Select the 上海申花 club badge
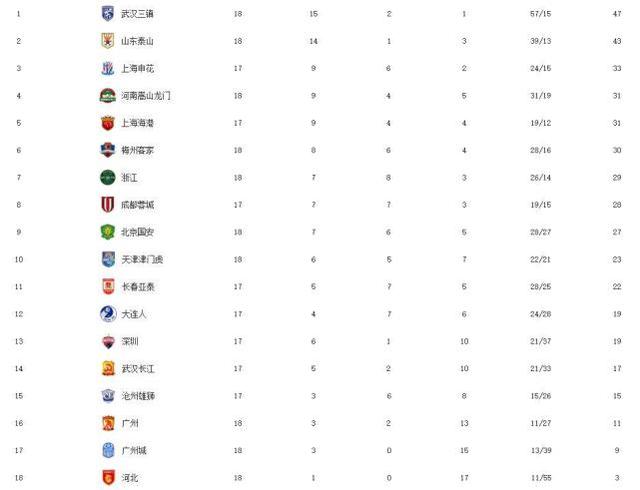Viewport: 640px width, 490px height. tap(108, 68)
